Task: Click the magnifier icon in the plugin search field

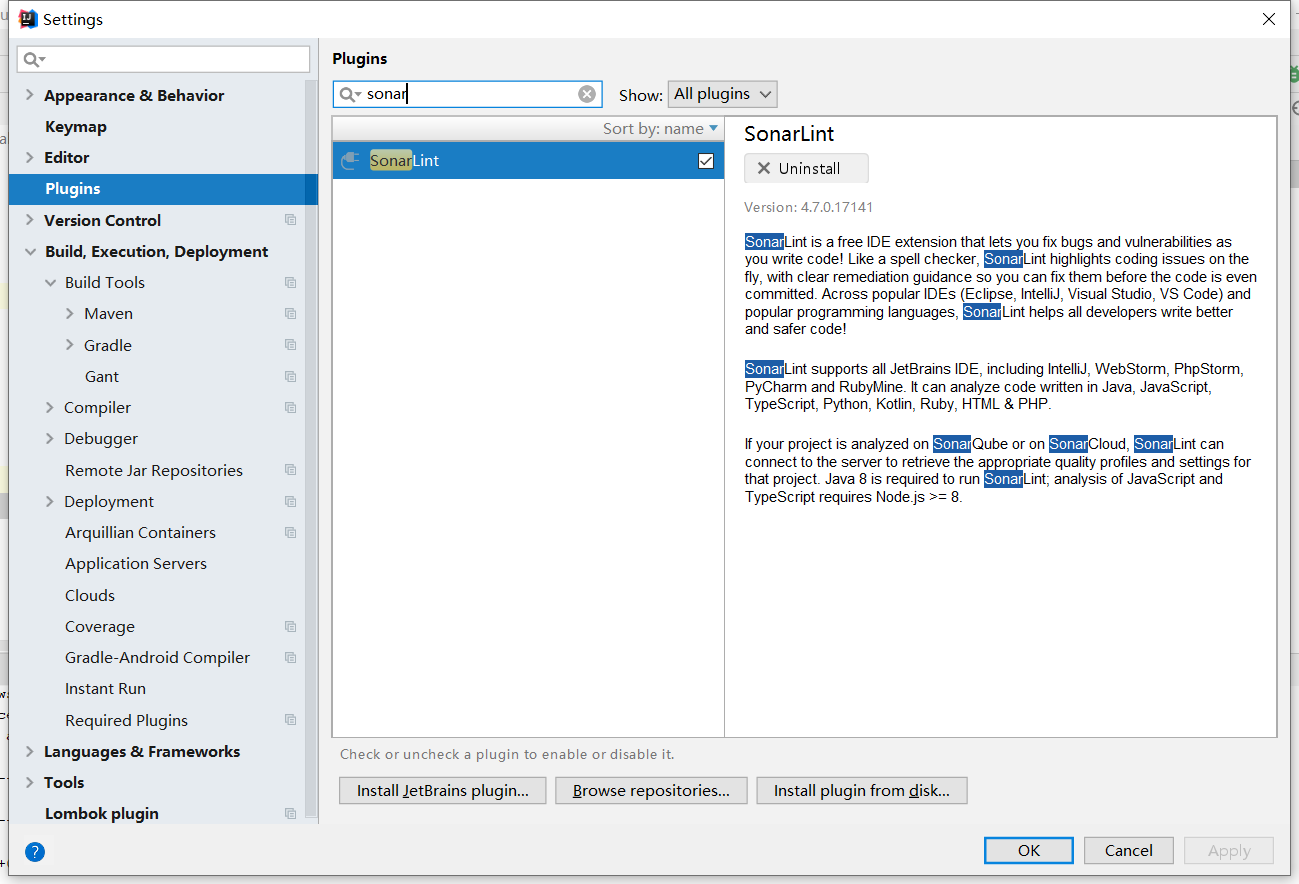Action: click(348, 94)
